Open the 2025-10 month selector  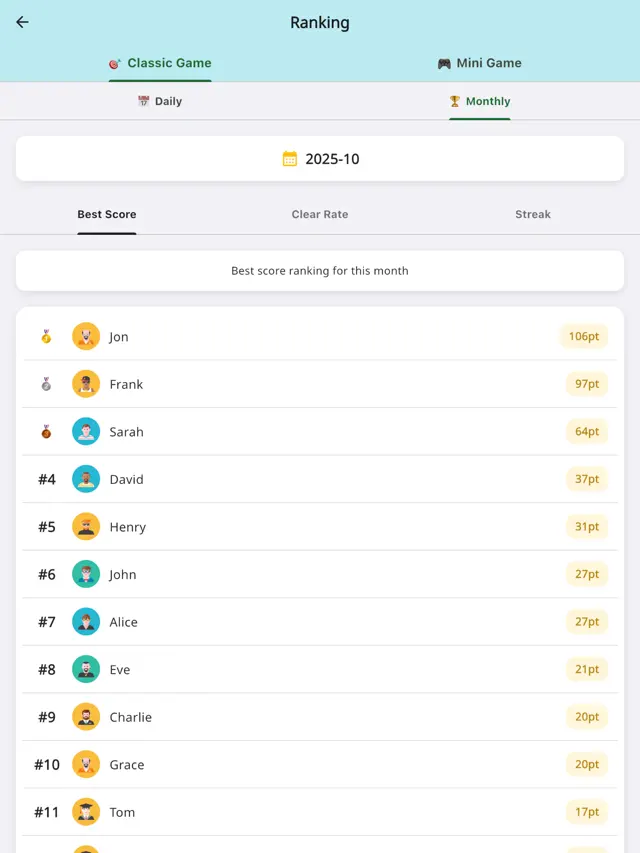click(320, 157)
